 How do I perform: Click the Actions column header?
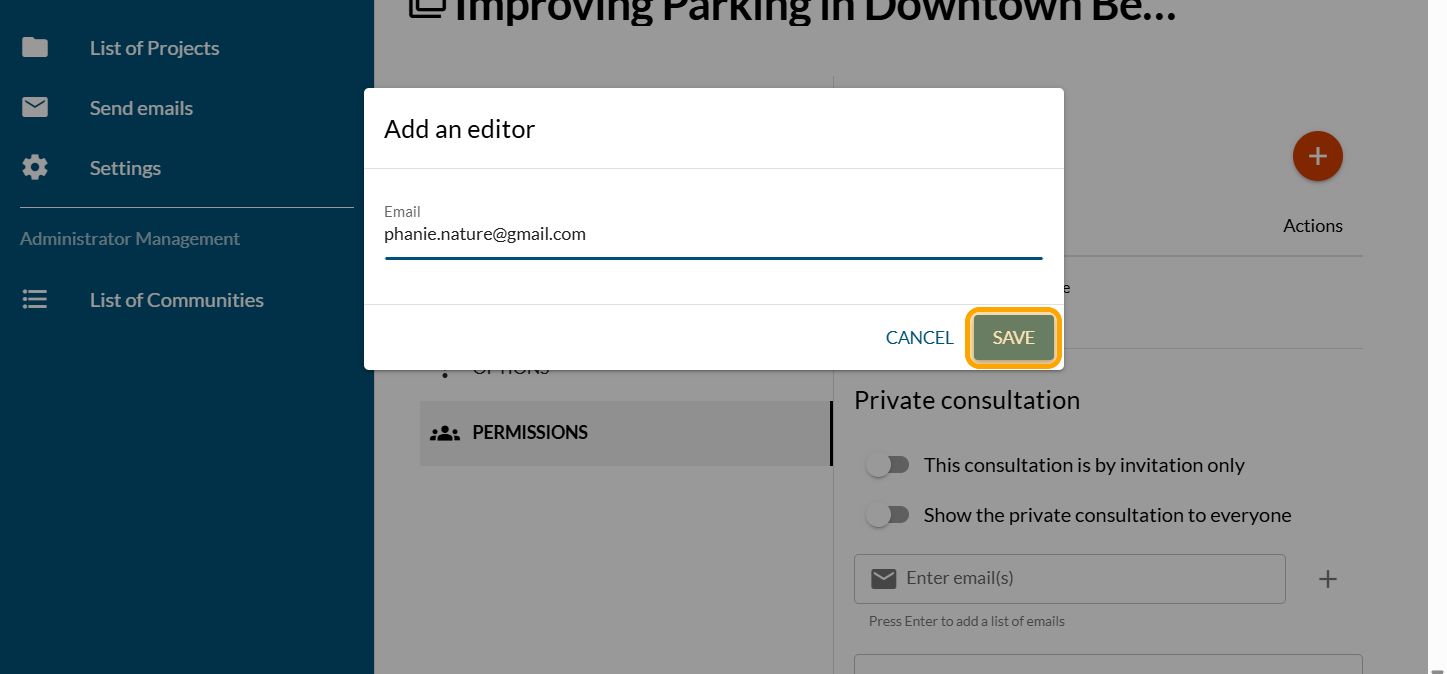click(1312, 226)
